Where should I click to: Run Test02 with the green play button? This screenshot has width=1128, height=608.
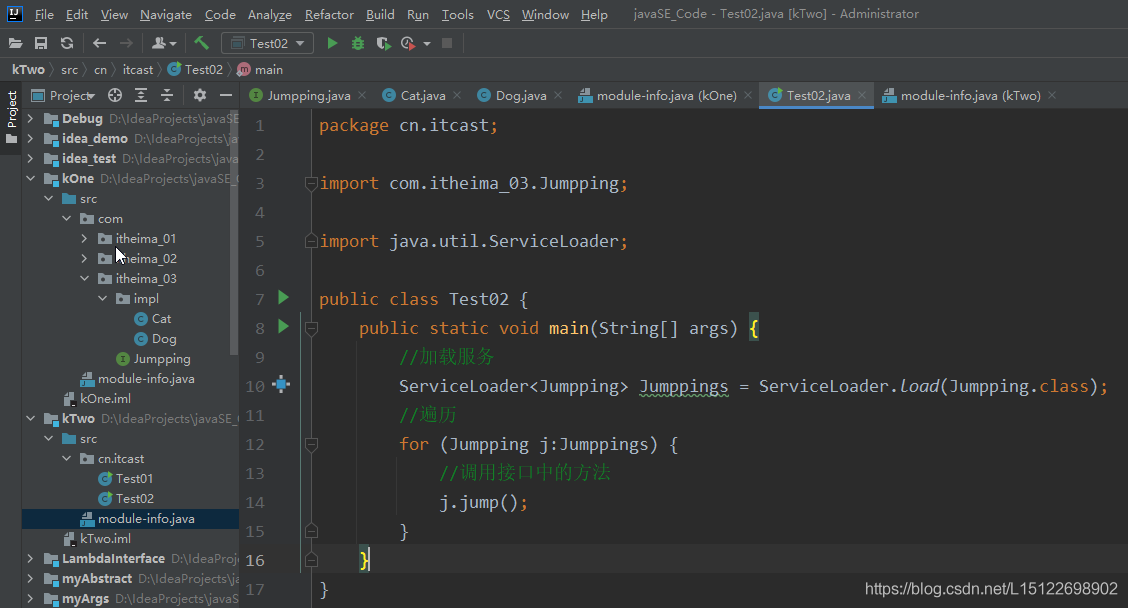[x=332, y=43]
